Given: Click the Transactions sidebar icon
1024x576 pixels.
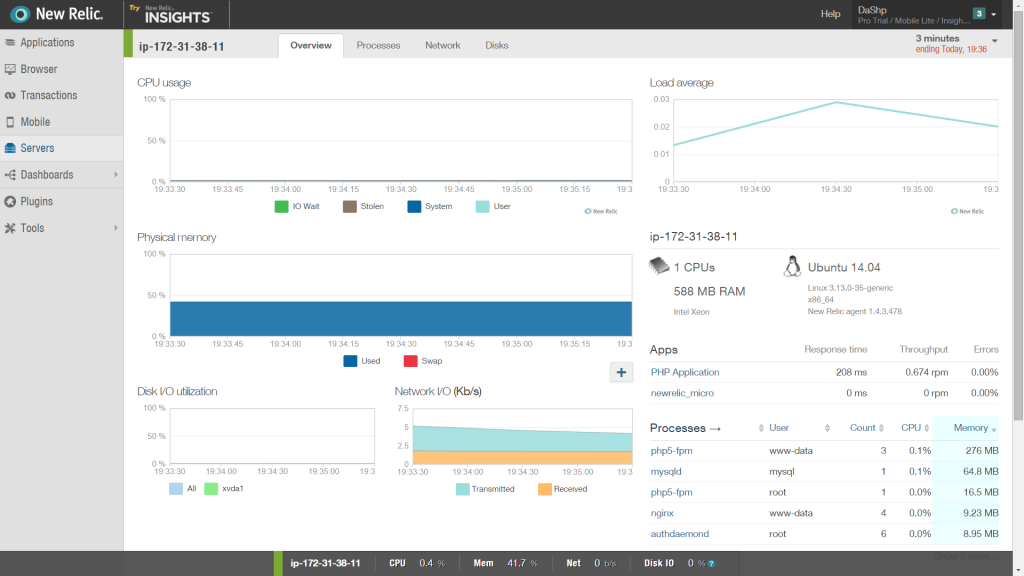Looking at the screenshot, I should pyautogui.click(x=10, y=95).
